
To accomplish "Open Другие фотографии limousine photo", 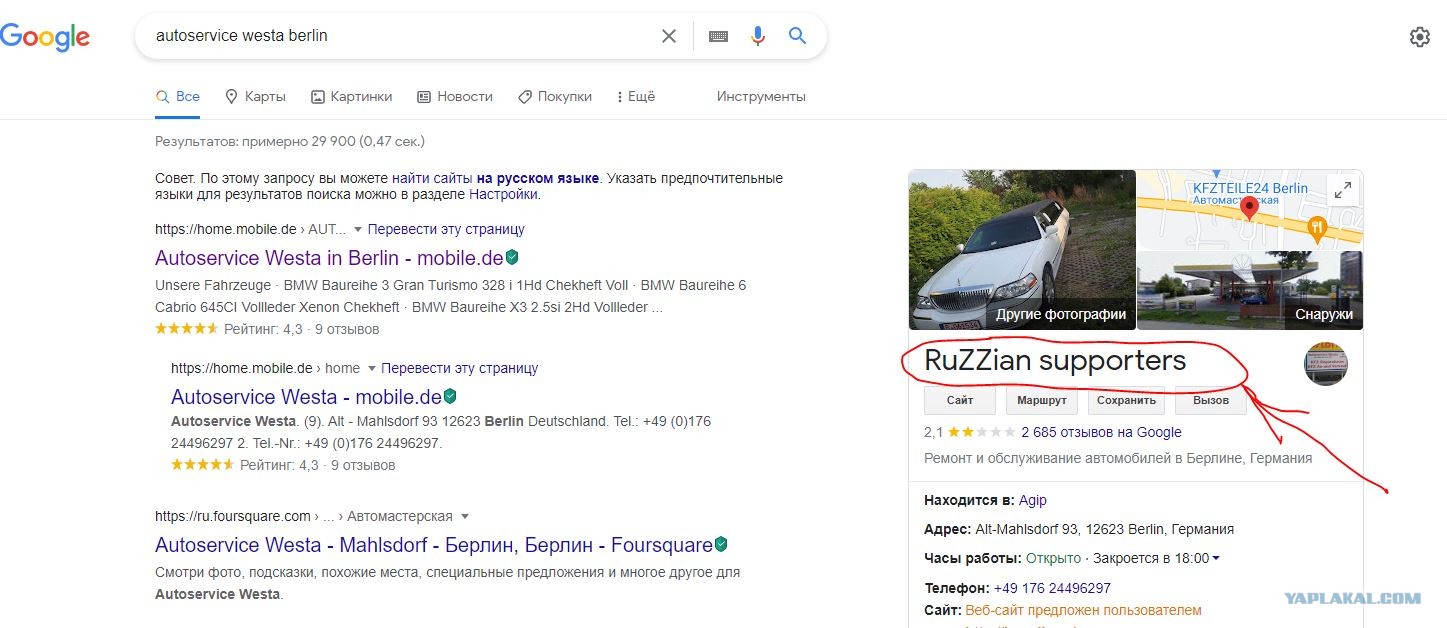I will 1022,250.
